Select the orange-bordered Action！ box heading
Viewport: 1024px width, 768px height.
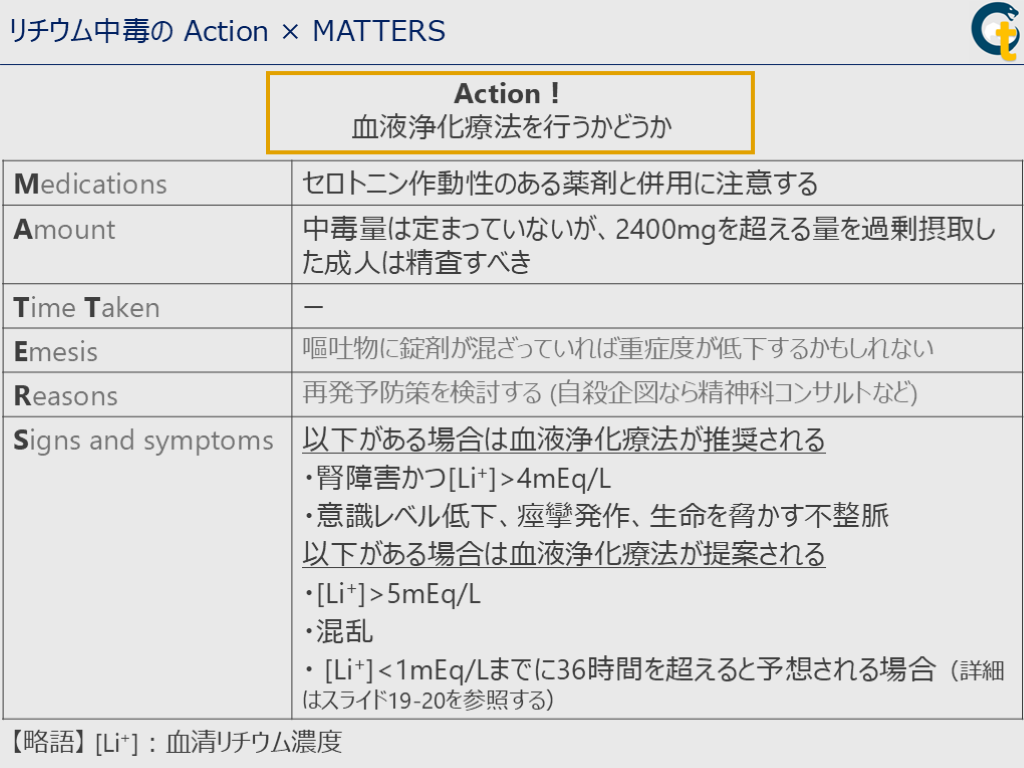tap(508, 94)
